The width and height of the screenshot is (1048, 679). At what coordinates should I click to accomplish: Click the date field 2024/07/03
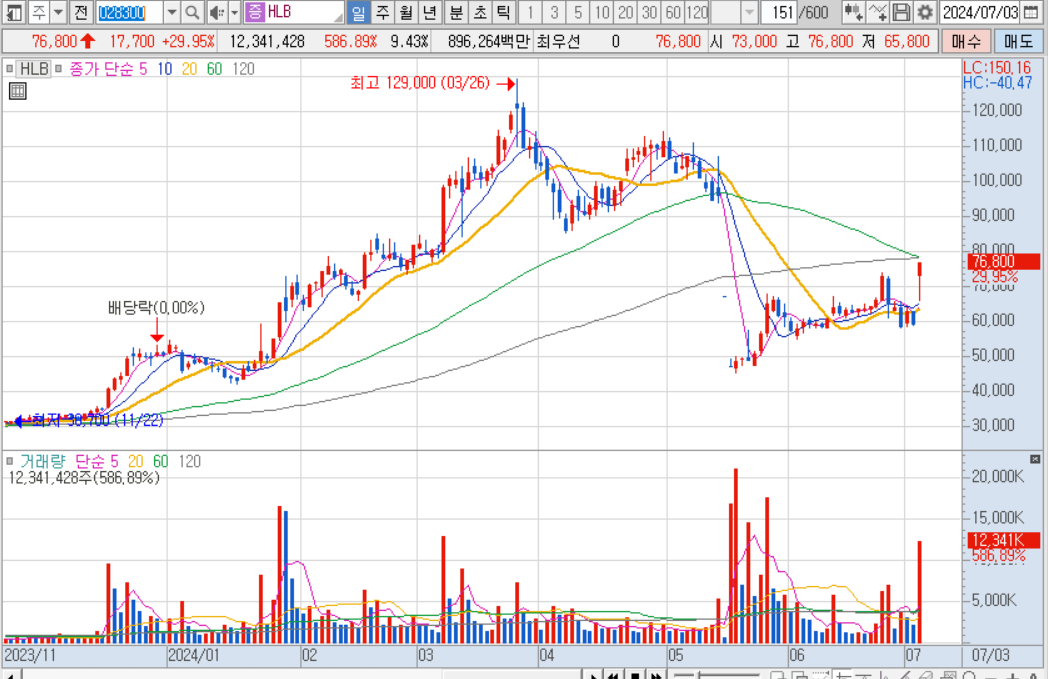pyautogui.click(x=980, y=12)
